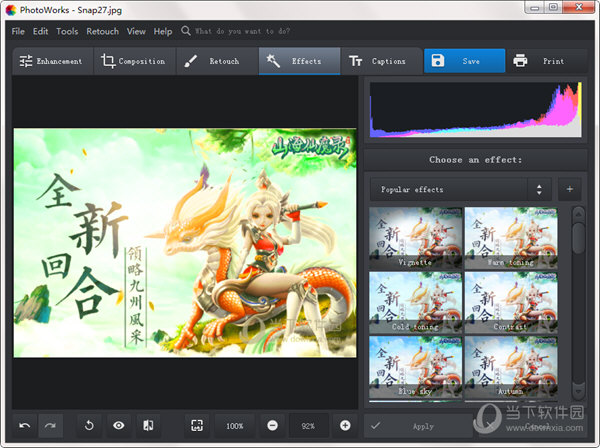Screen dimensions: 600x448
Task: Maximize the PhotoWorks window
Action: pyautogui.click(x=553, y=7)
